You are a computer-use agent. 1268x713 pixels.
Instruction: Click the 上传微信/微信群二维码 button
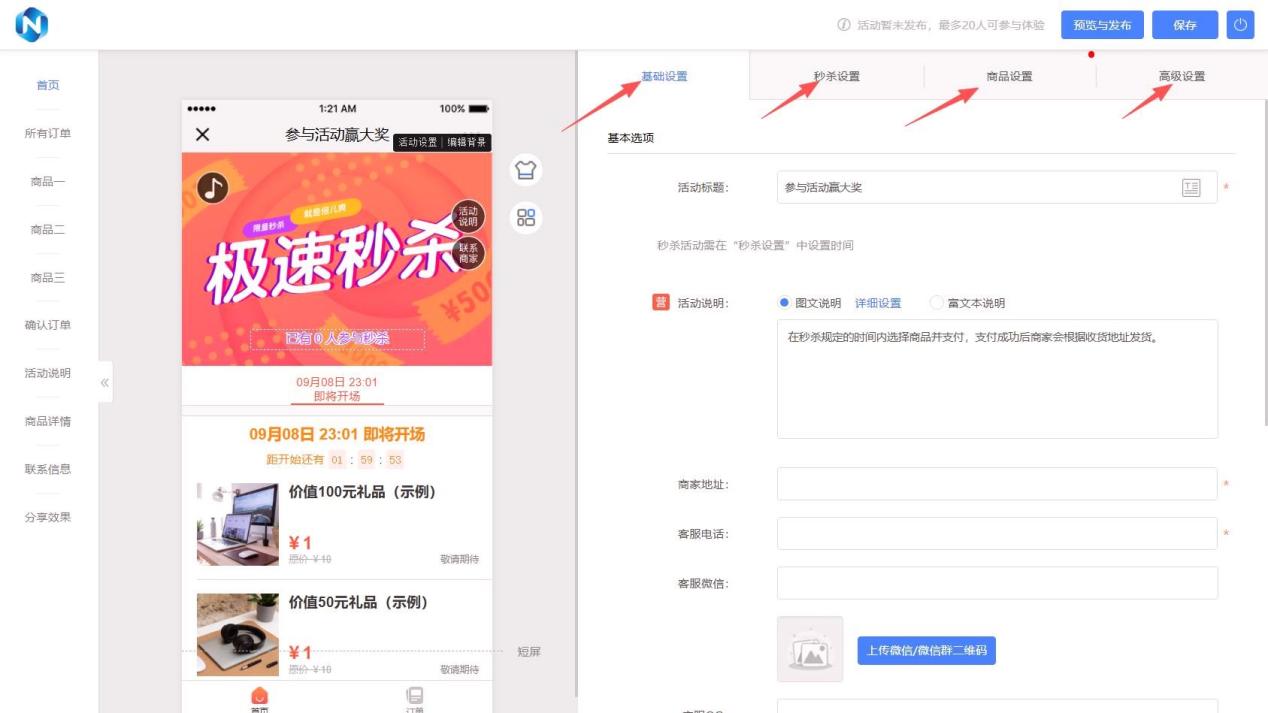tap(925, 650)
